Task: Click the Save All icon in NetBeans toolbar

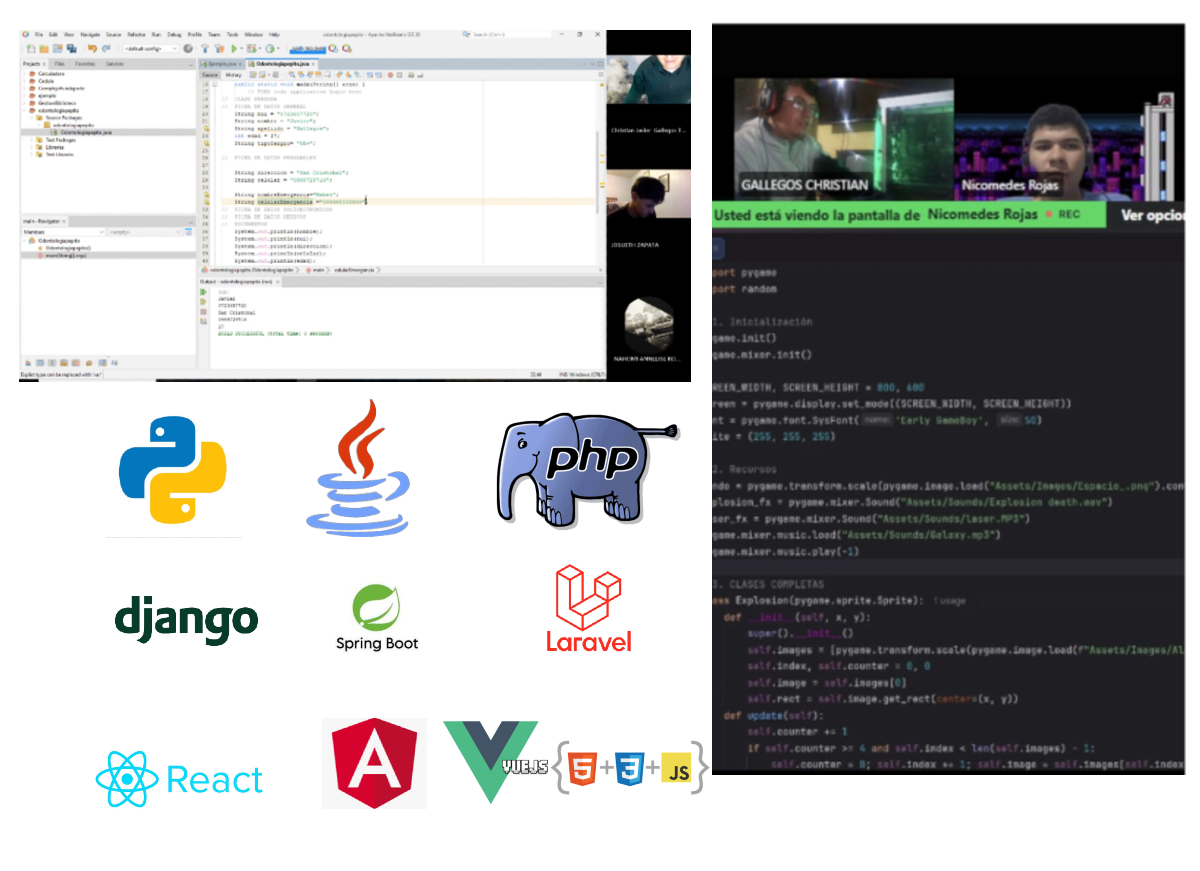Action: tap(71, 48)
